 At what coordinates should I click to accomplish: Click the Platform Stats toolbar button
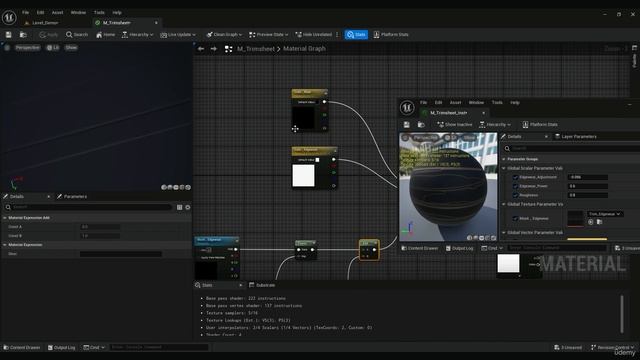tap(391, 35)
